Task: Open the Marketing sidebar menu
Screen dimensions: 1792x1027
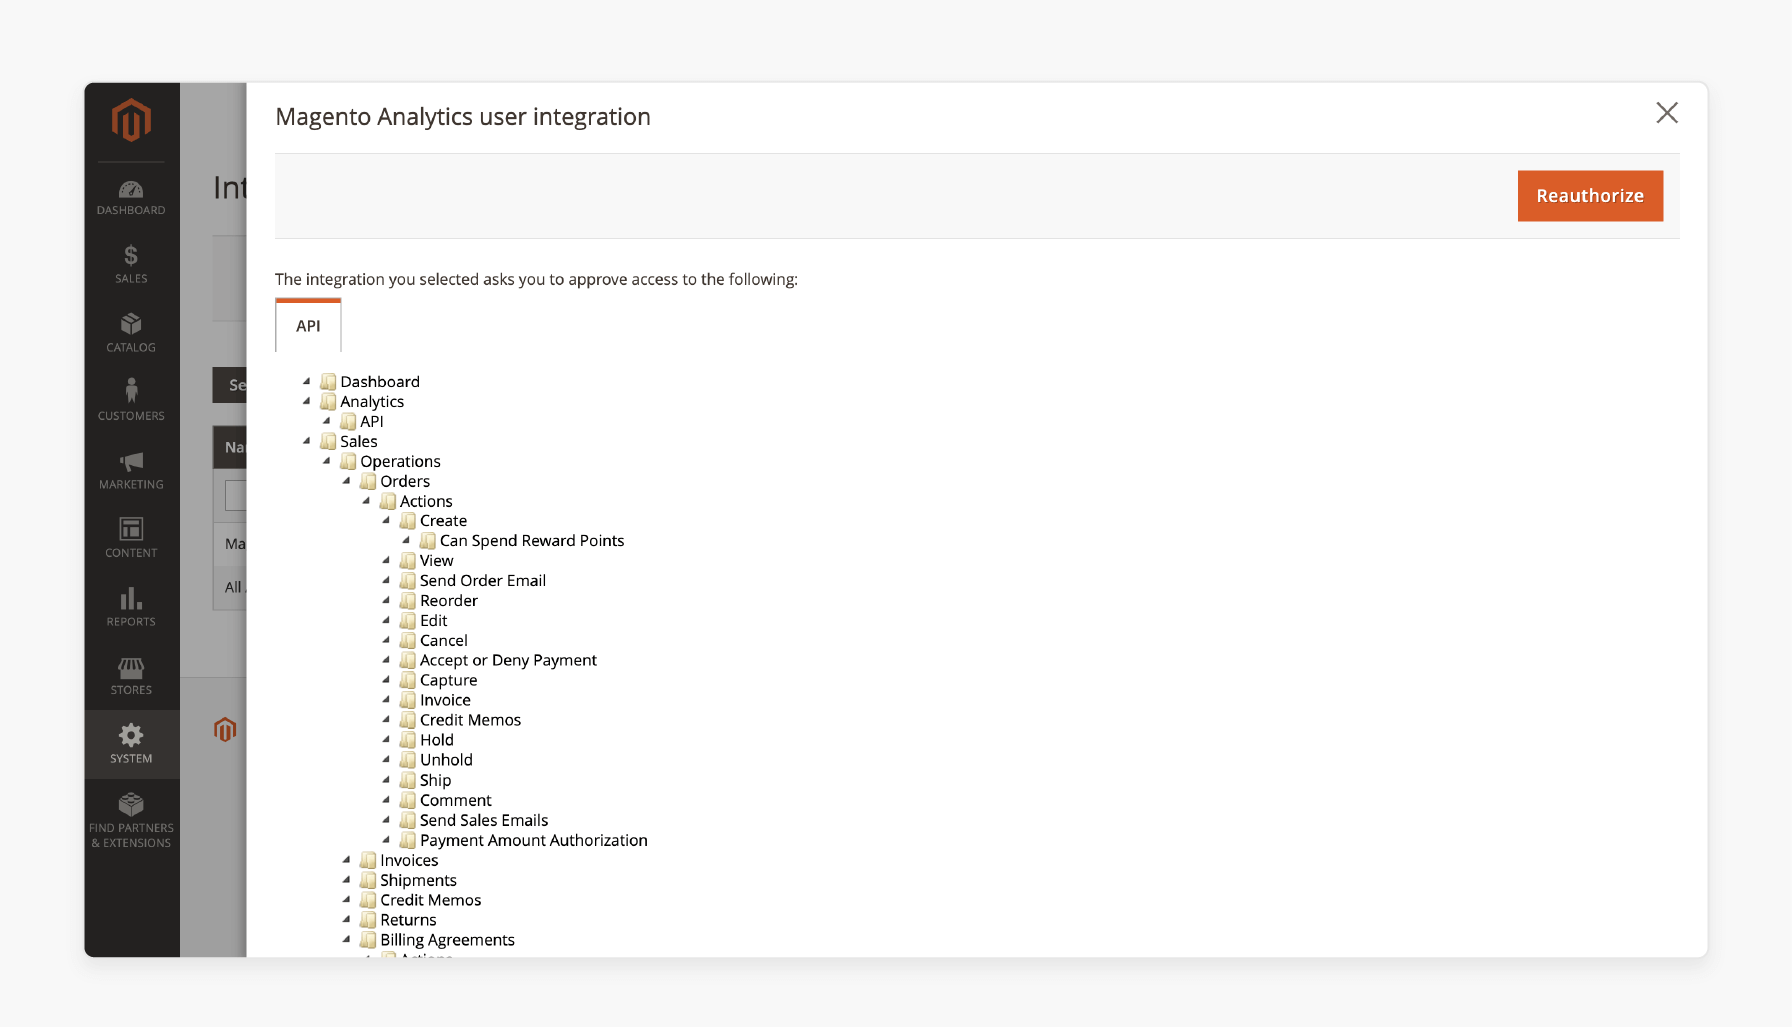Action: point(131,470)
